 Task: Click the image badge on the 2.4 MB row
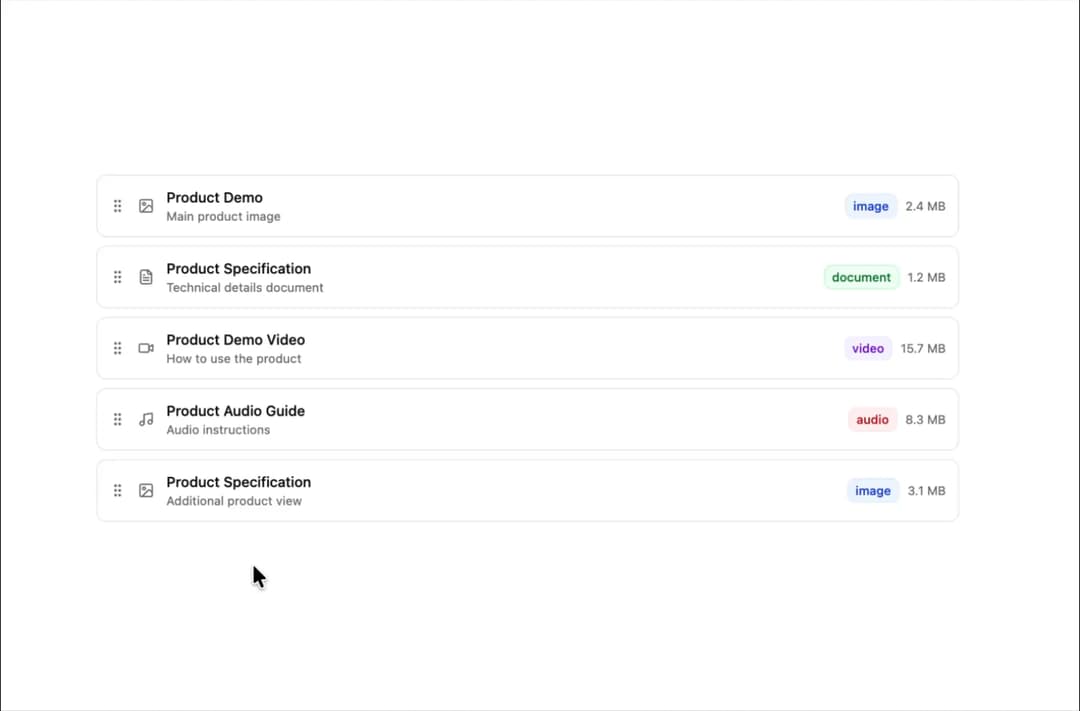coord(871,206)
